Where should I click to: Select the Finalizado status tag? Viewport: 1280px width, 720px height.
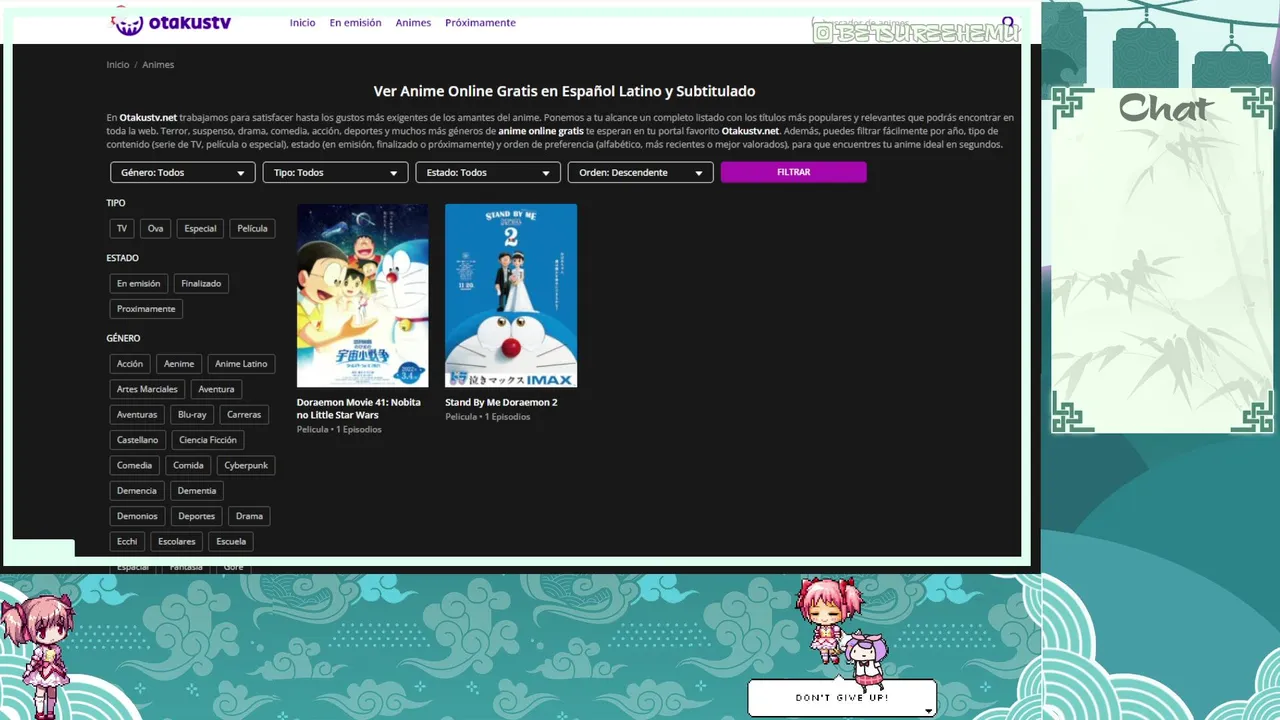(201, 284)
